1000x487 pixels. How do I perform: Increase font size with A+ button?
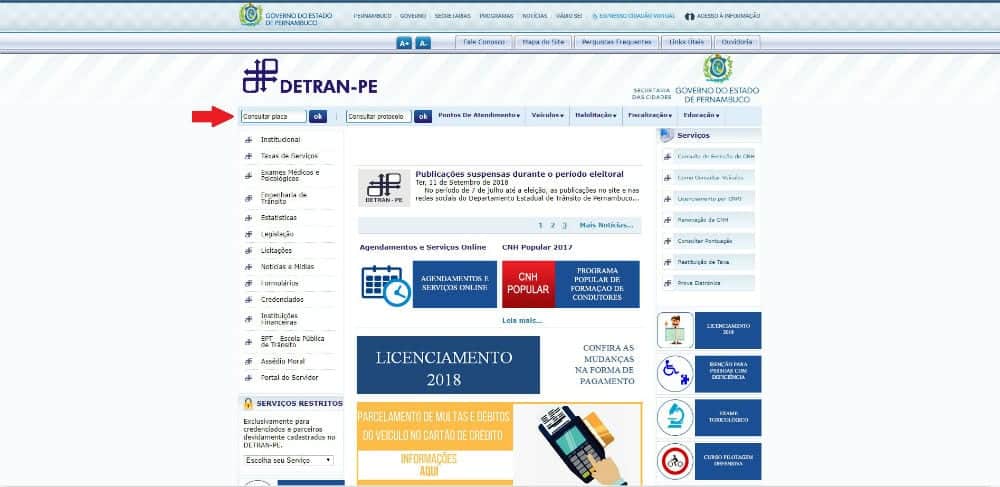pos(404,43)
